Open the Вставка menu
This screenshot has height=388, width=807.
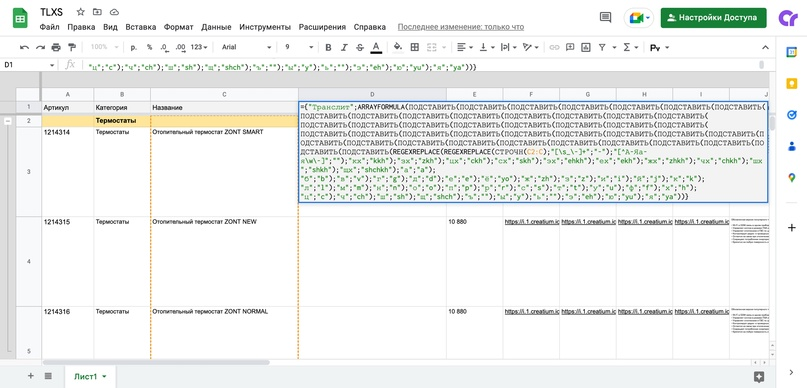pyautogui.click(x=141, y=27)
